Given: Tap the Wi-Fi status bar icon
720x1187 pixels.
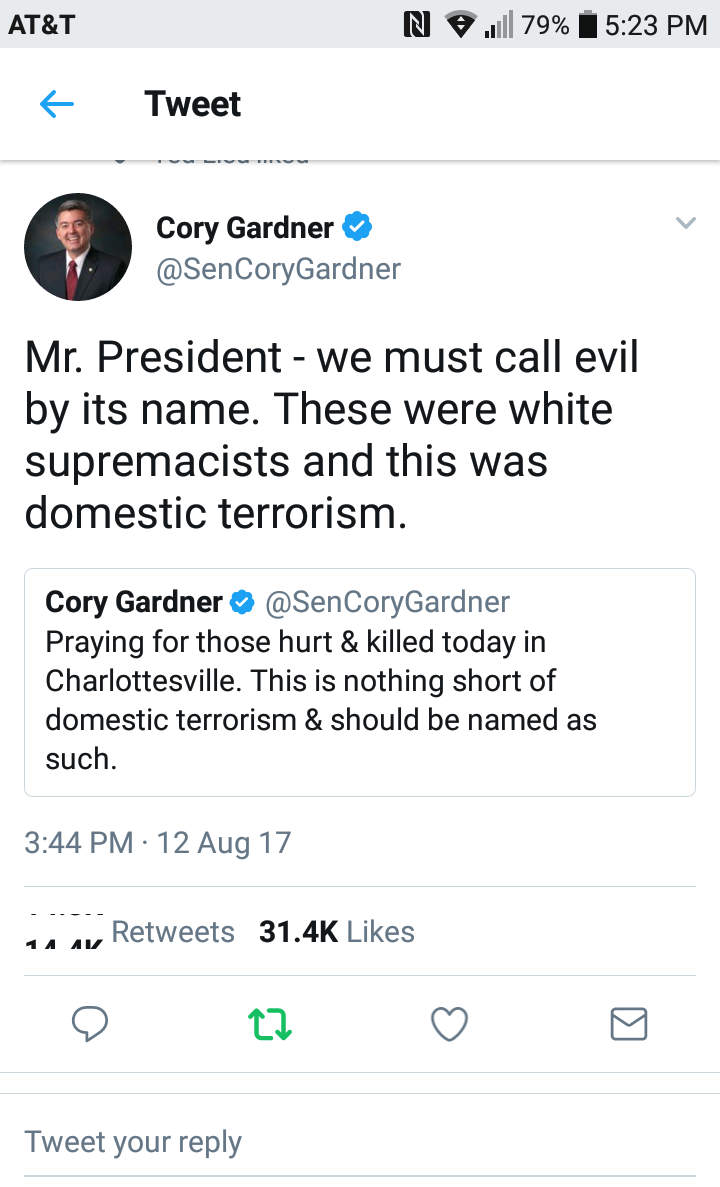Looking at the screenshot, I should pos(460,24).
